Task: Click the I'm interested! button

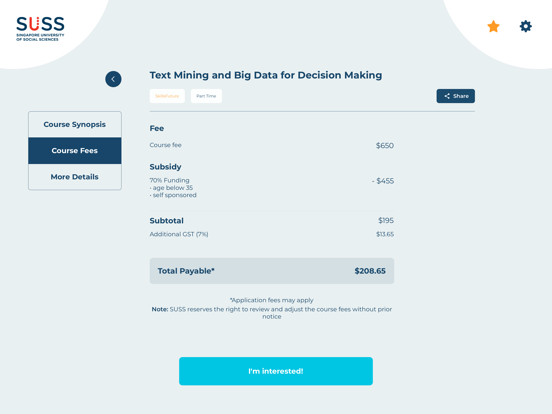Action: coord(276,371)
